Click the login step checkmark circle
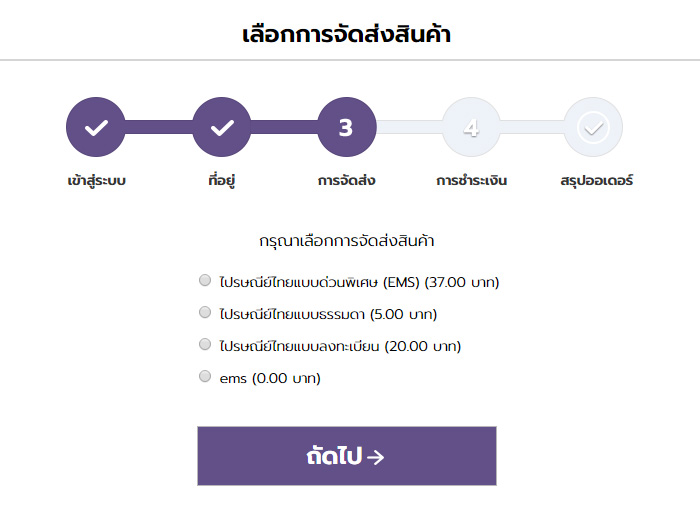This screenshot has height=522, width=700. click(x=96, y=128)
